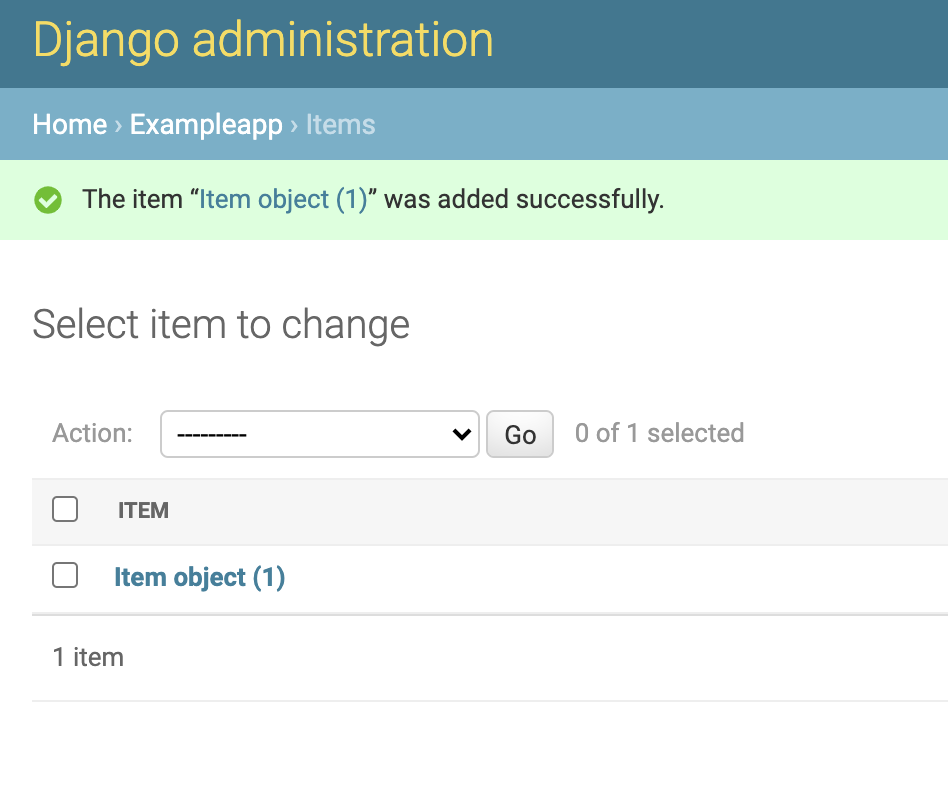Click the arrow separator after Home
The image size is (948, 792).
tap(118, 125)
